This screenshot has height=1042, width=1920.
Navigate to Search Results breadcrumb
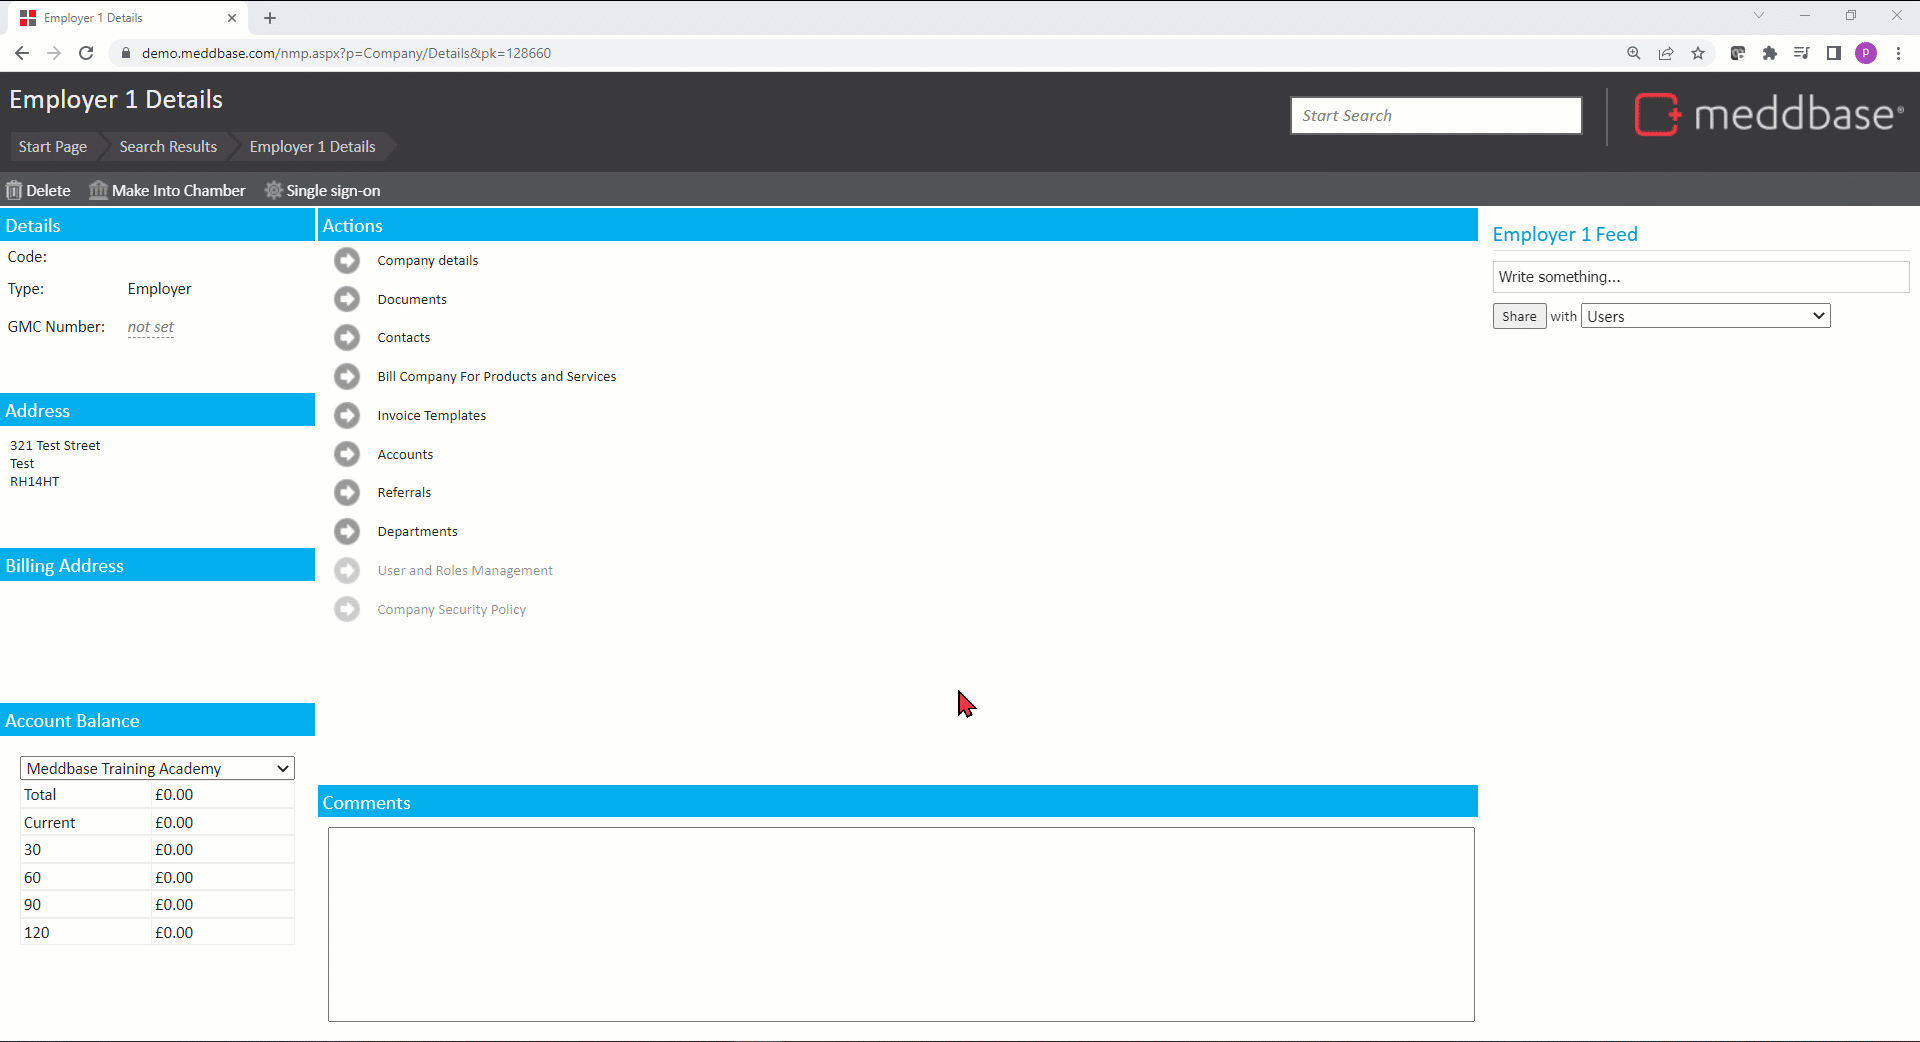(168, 147)
